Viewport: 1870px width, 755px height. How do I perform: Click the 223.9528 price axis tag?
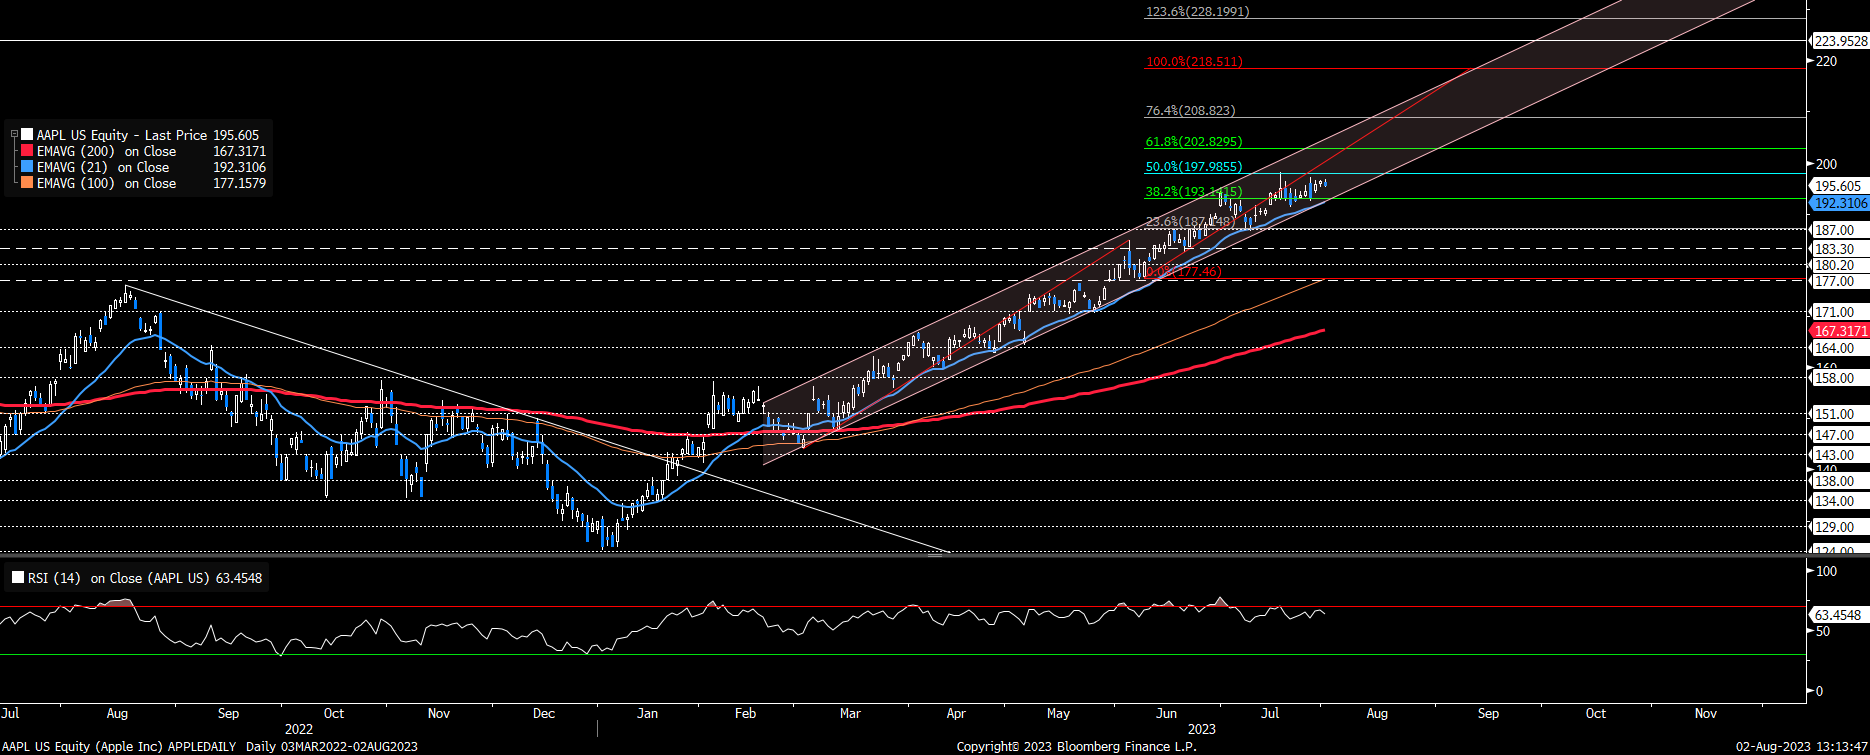pos(1841,41)
